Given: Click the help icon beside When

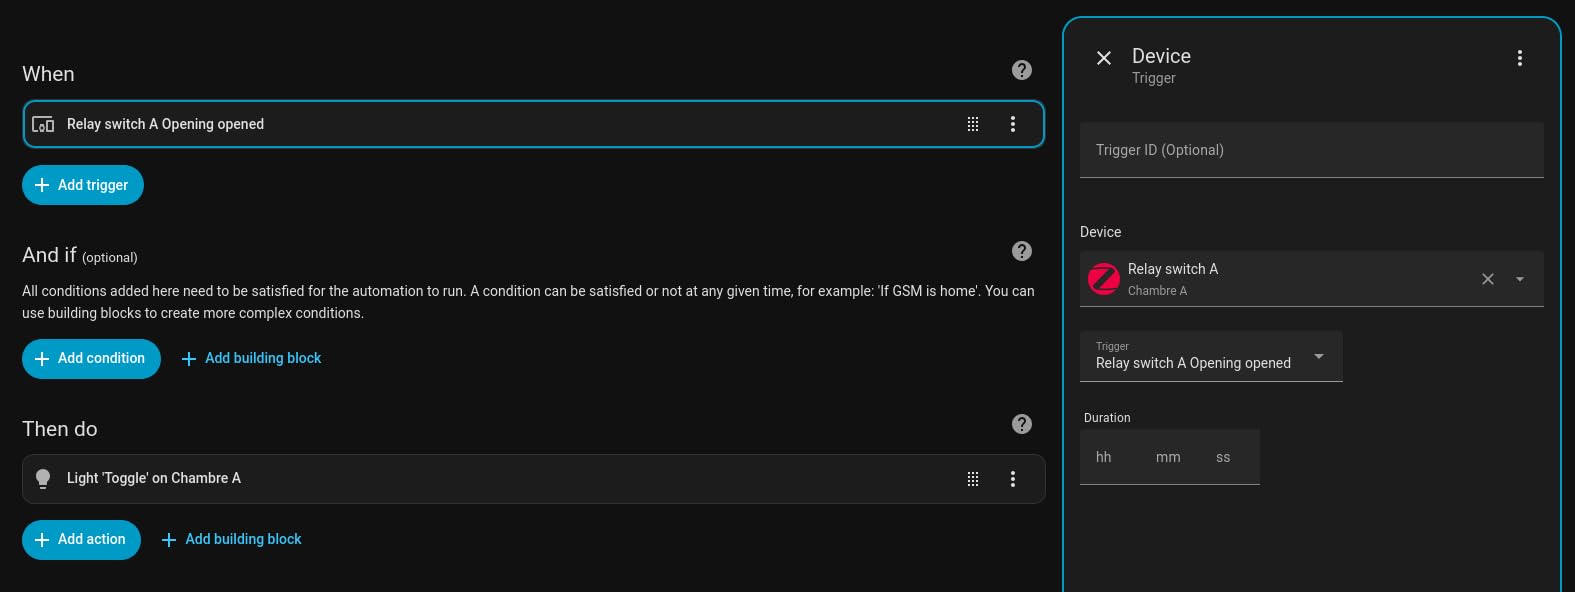Looking at the screenshot, I should click(x=1021, y=70).
